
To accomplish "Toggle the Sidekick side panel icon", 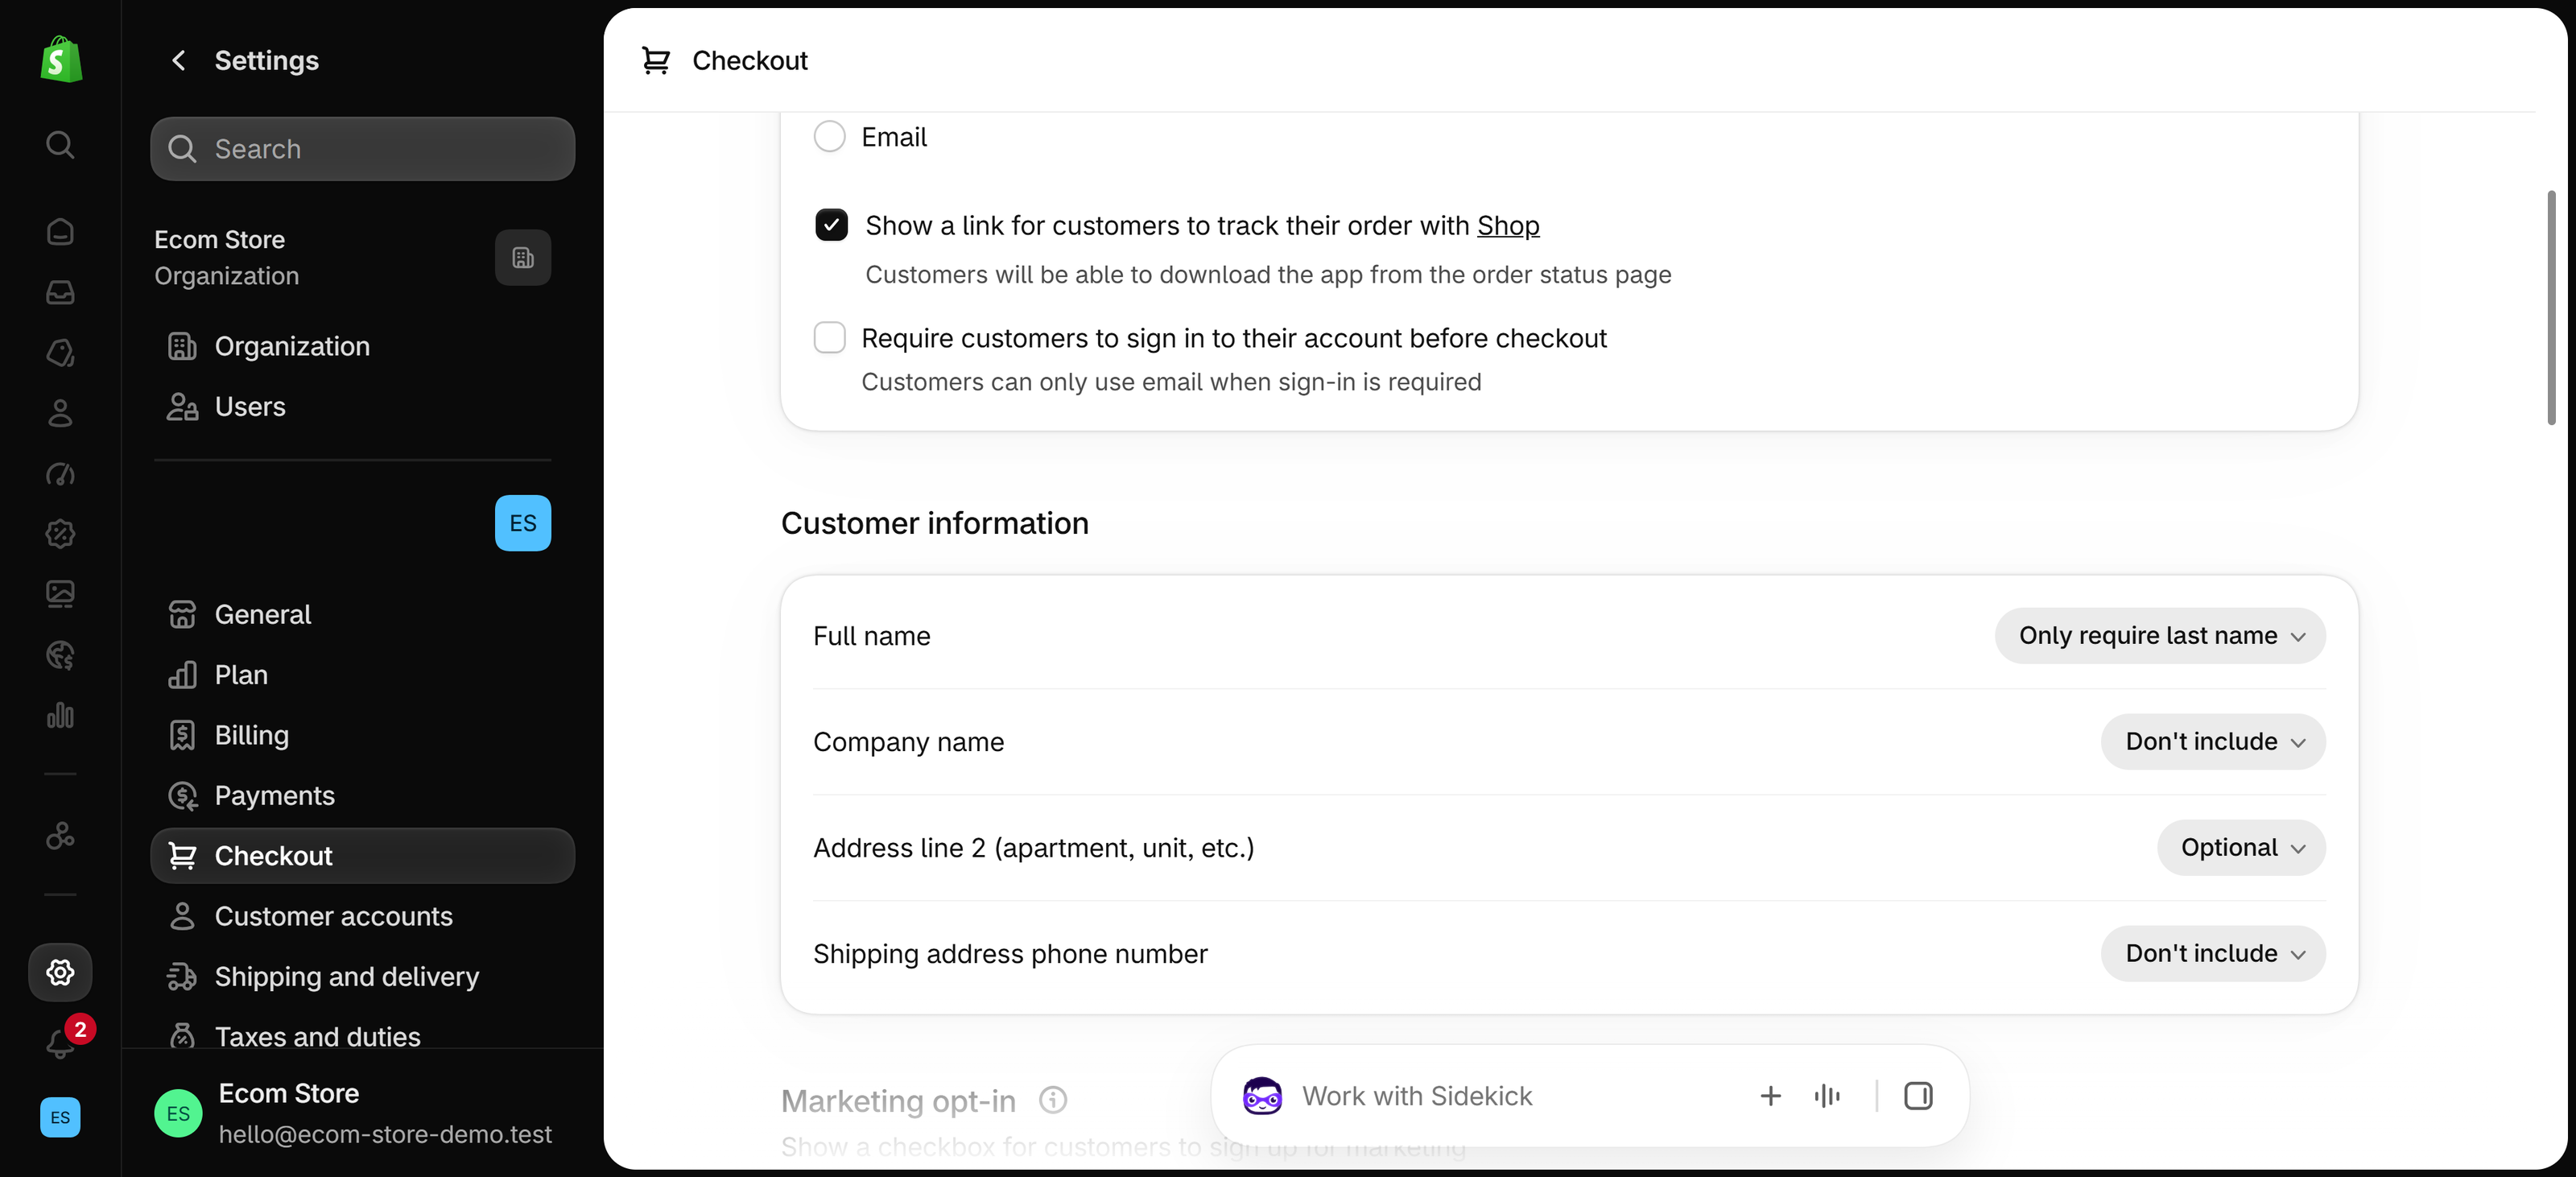I will [1918, 1096].
